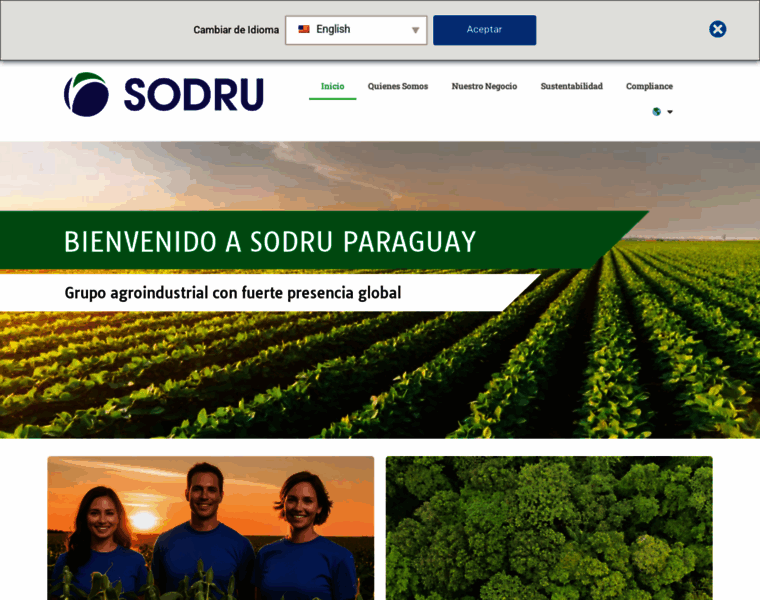Expand the globe language selector arrow
This screenshot has height=600, width=760.
[670, 112]
